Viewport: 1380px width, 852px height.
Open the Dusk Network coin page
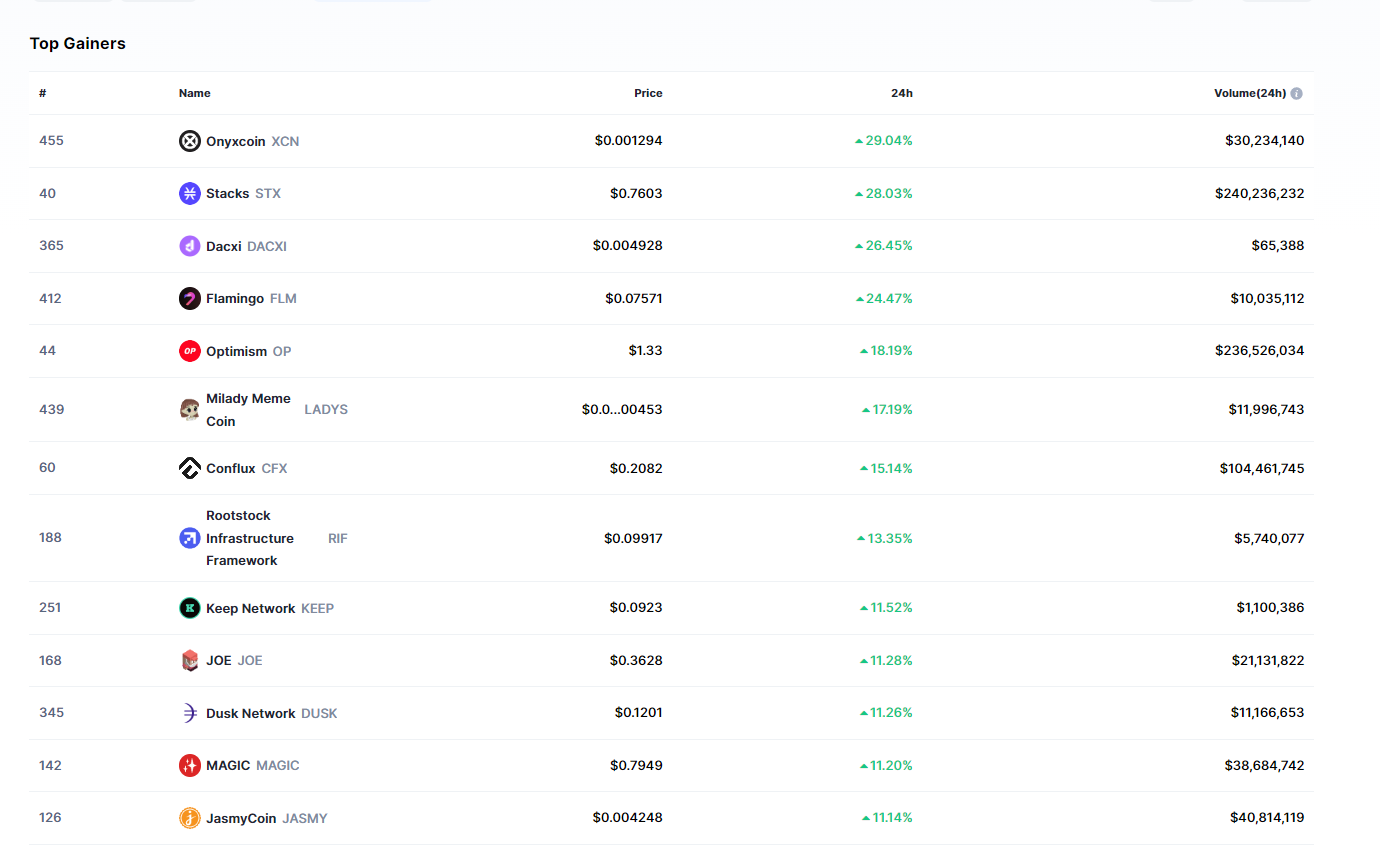pyautogui.click(x=251, y=713)
